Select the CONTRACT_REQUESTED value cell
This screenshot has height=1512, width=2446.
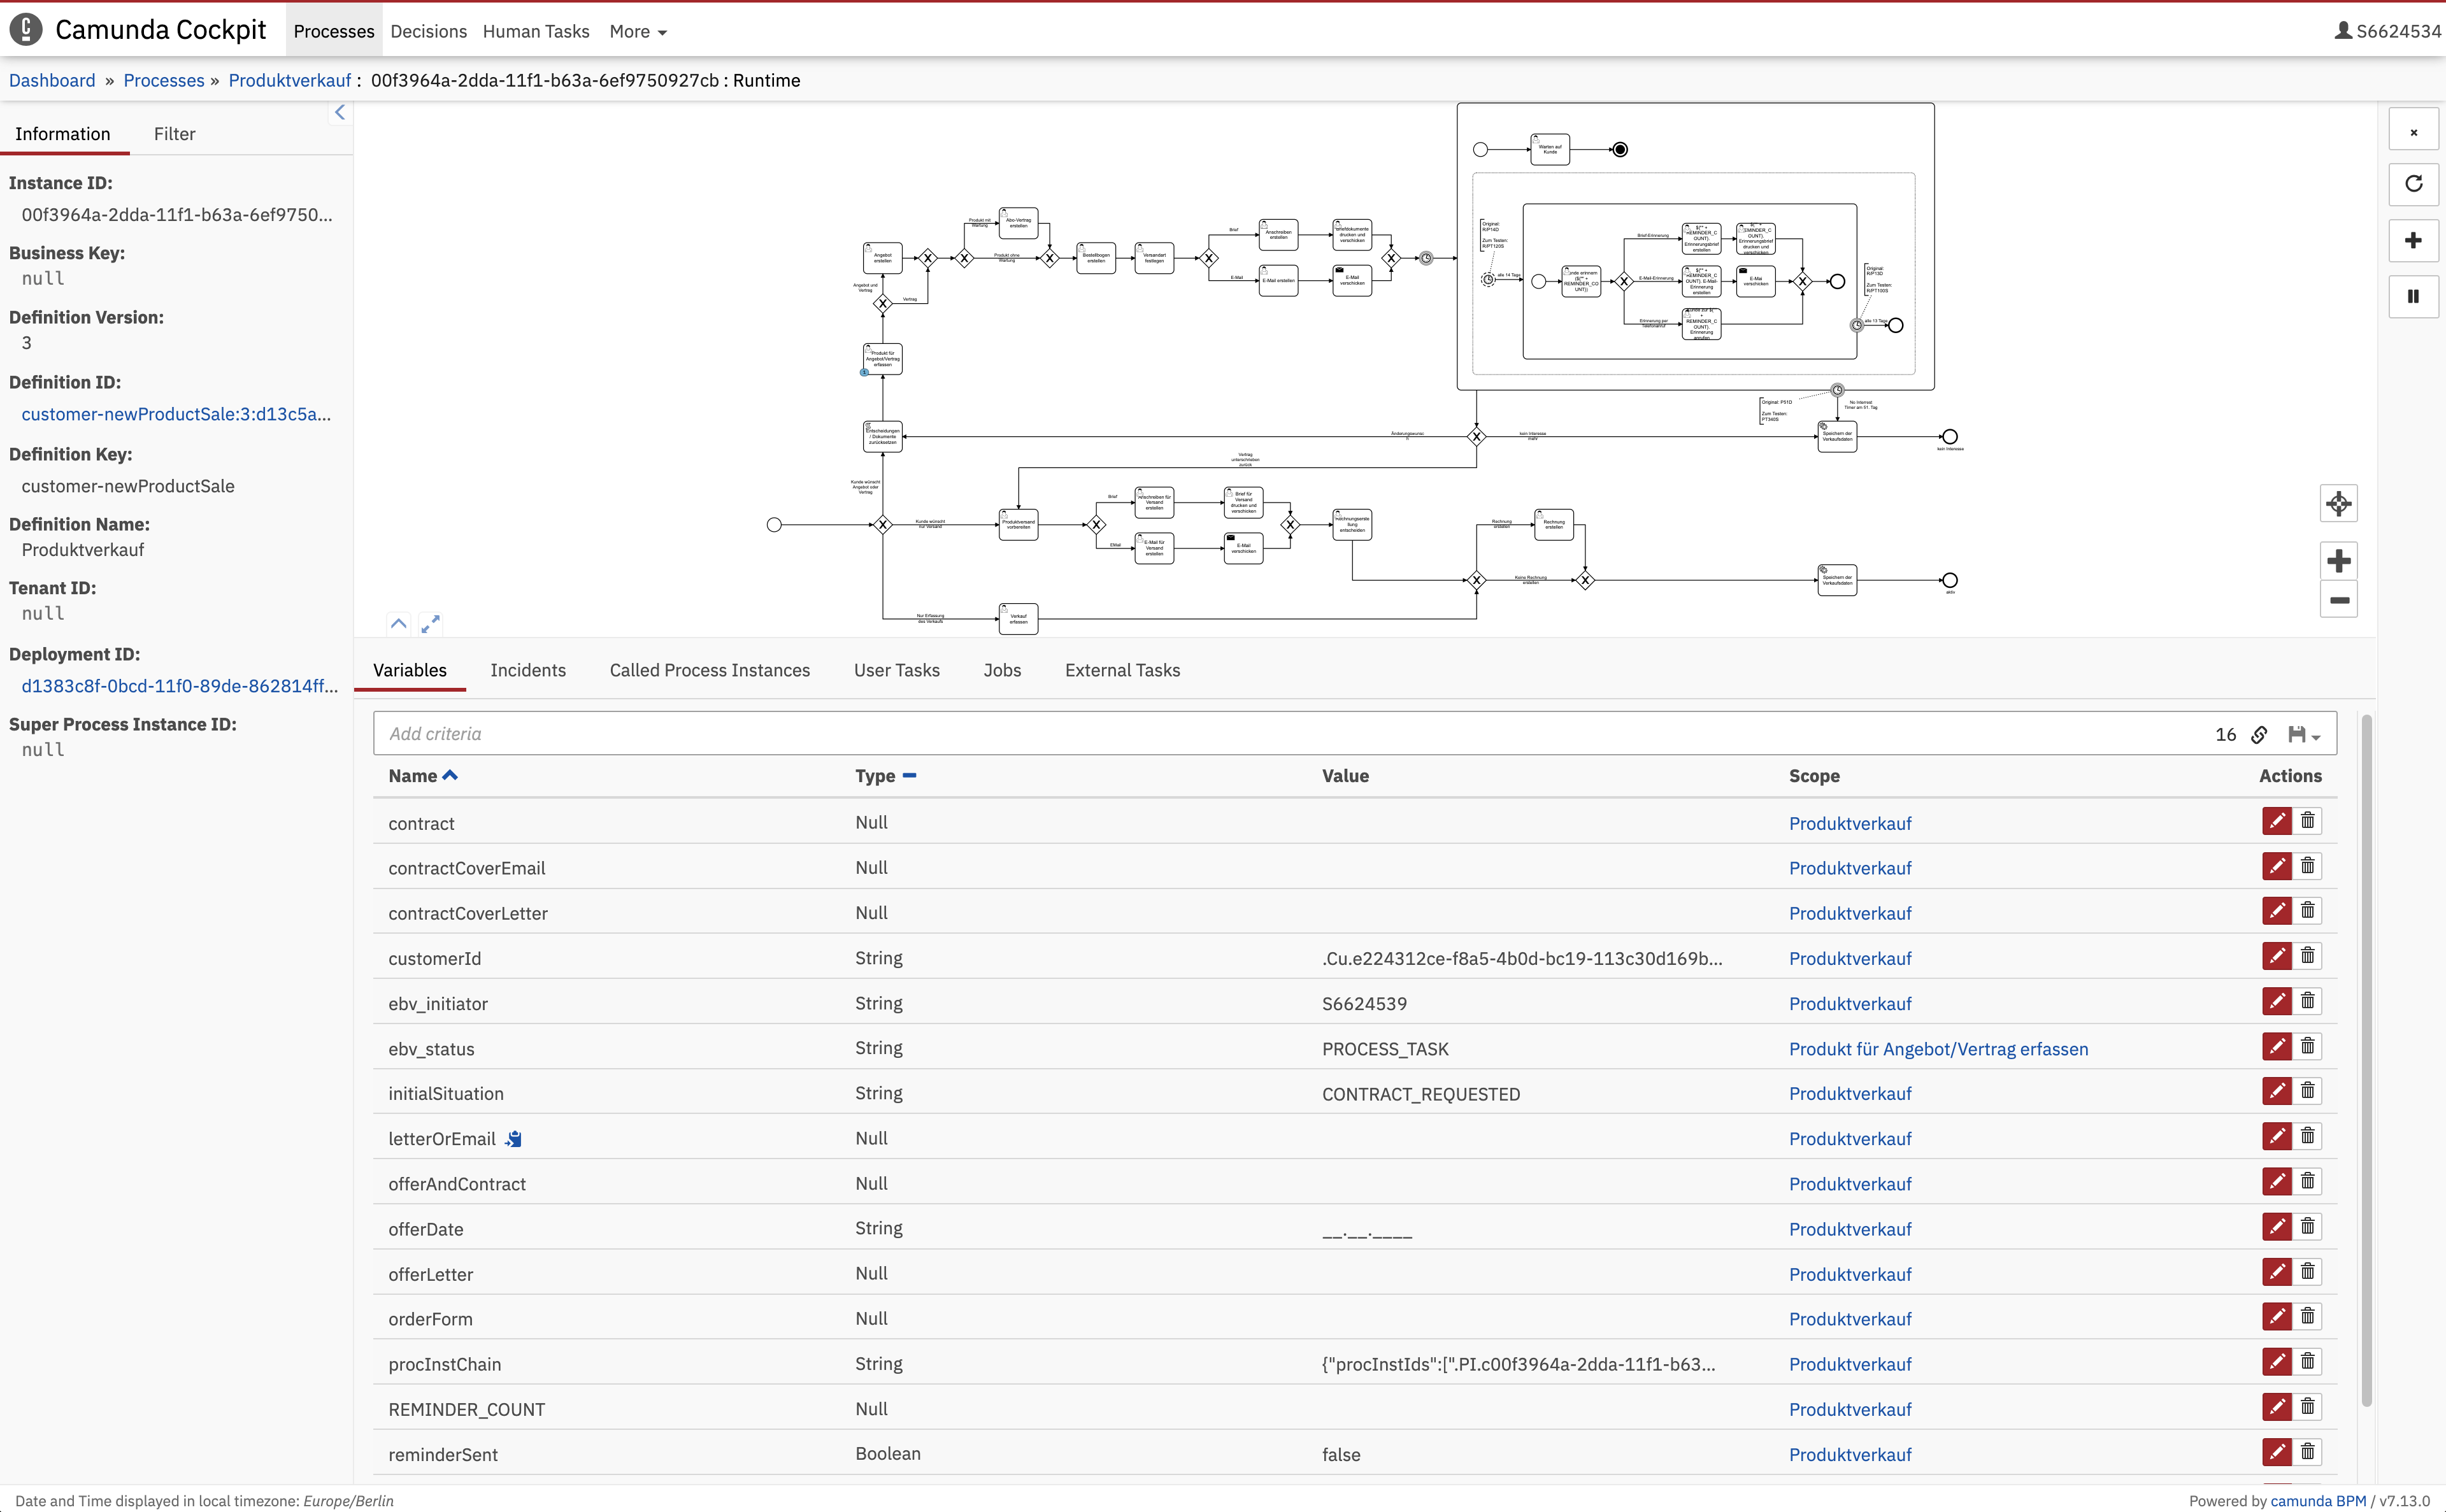coord(1421,1094)
